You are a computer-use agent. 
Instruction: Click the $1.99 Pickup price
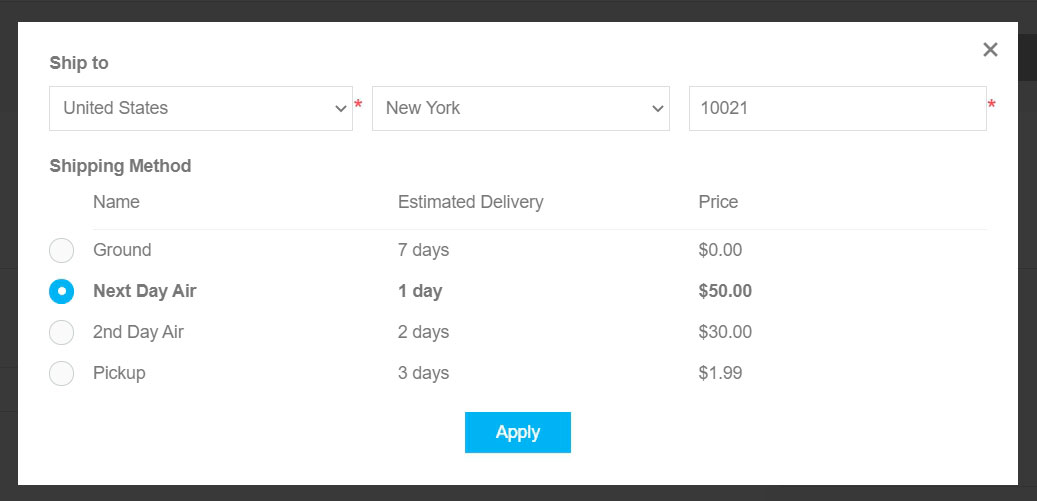[x=720, y=373]
